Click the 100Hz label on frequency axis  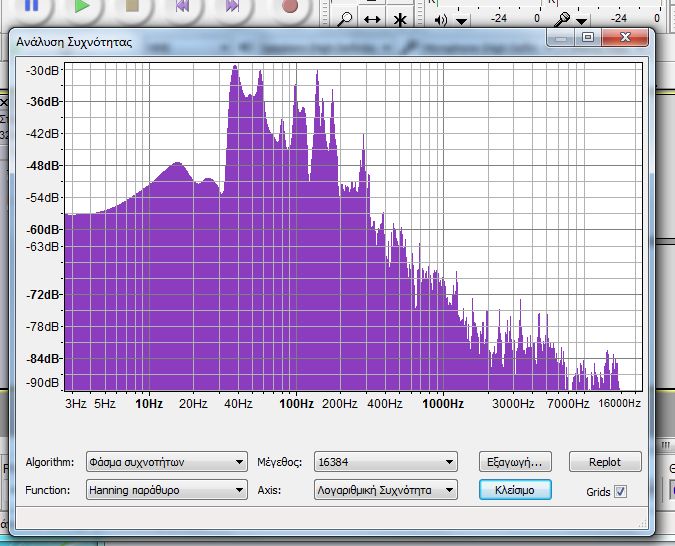(297, 404)
